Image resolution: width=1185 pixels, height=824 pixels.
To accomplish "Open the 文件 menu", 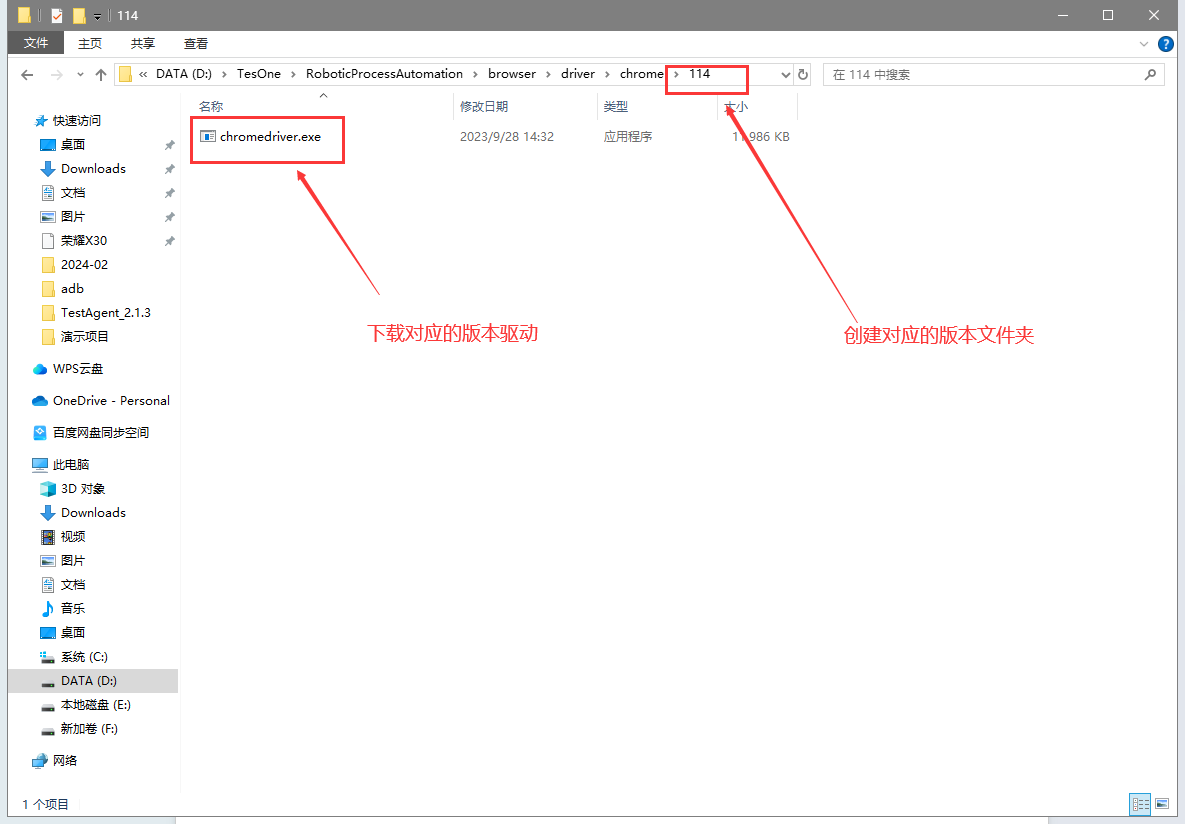I will tap(36, 43).
